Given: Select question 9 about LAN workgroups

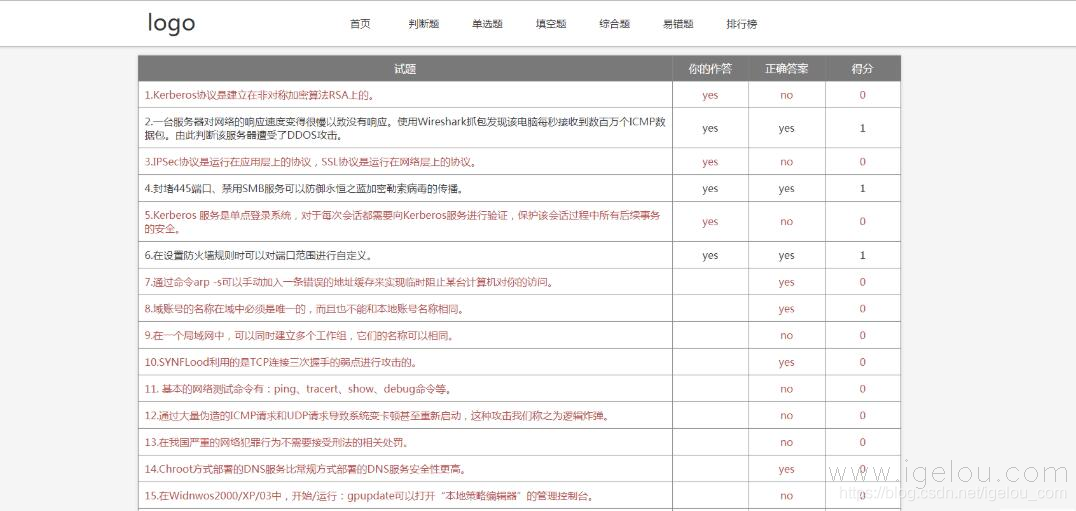Looking at the screenshot, I should (299, 335).
